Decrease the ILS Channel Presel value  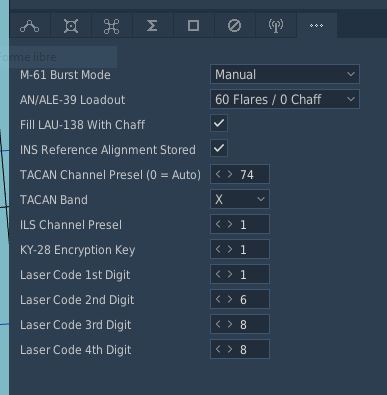(218, 224)
